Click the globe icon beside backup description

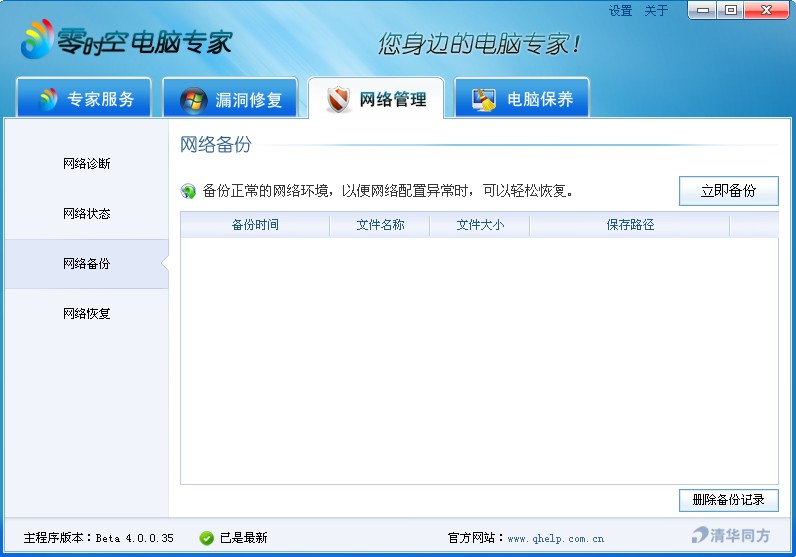pos(188,191)
